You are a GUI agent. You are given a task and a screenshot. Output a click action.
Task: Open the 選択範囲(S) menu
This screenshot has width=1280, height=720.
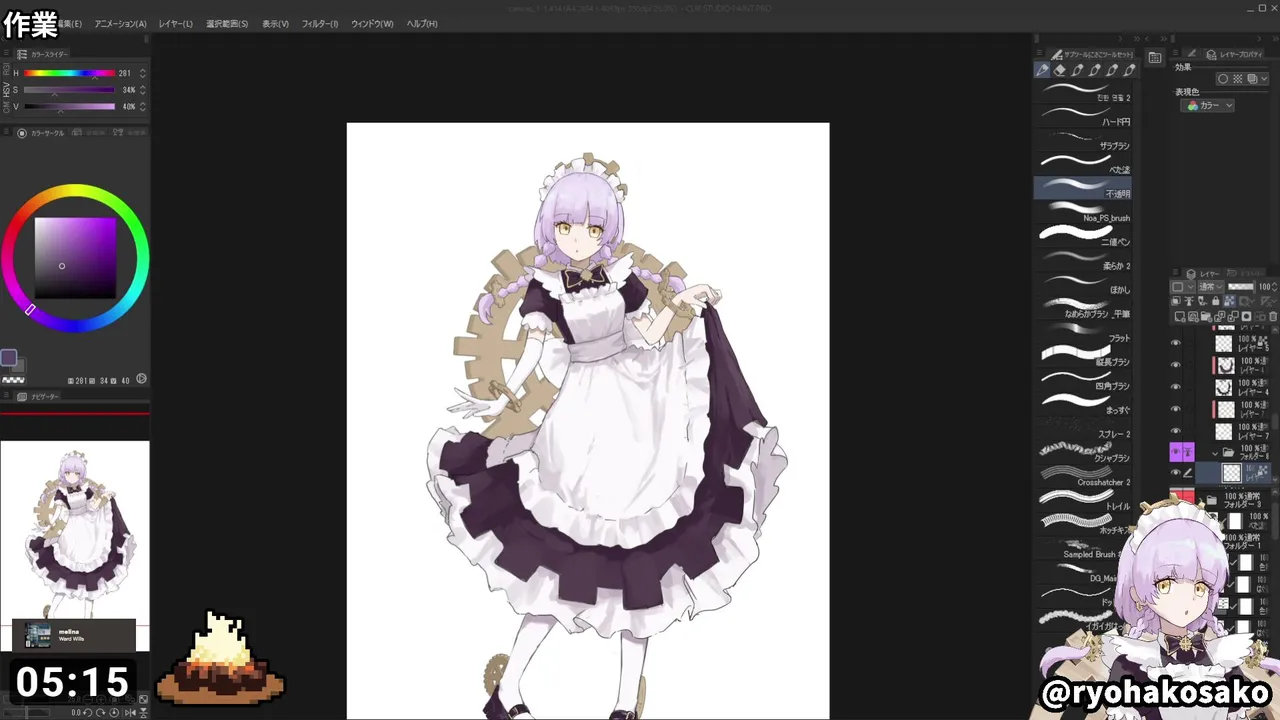pos(227,23)
